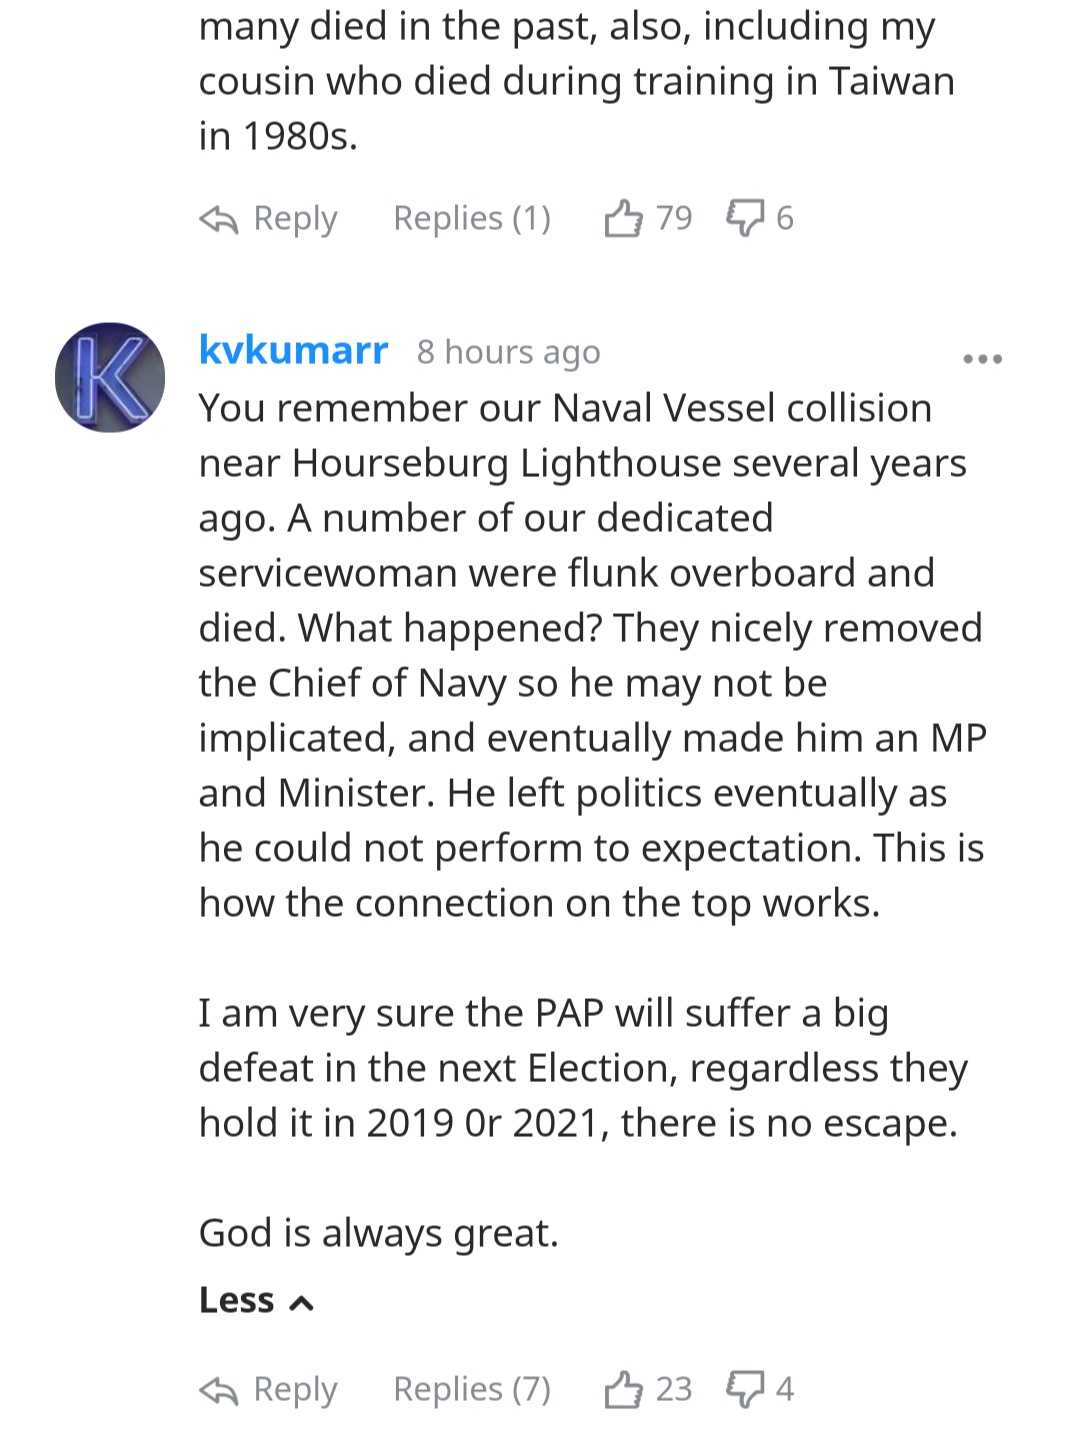
Task: Click the like count showing 79
Action: click(674, 218)
